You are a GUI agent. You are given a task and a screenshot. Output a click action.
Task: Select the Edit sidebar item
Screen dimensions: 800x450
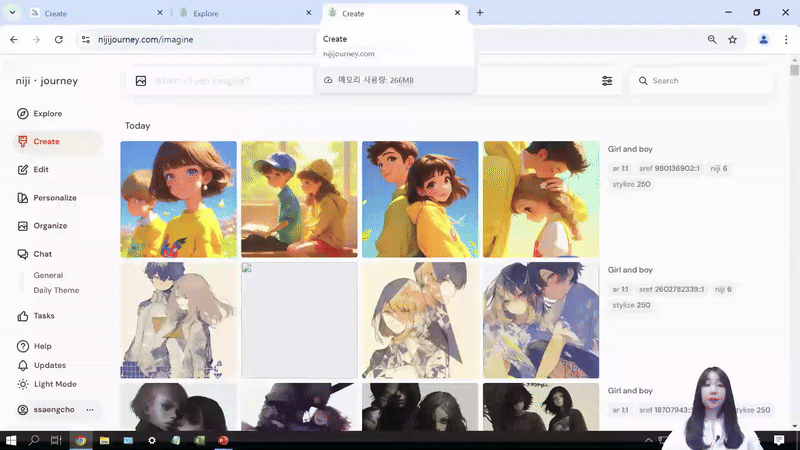[40, 170]
